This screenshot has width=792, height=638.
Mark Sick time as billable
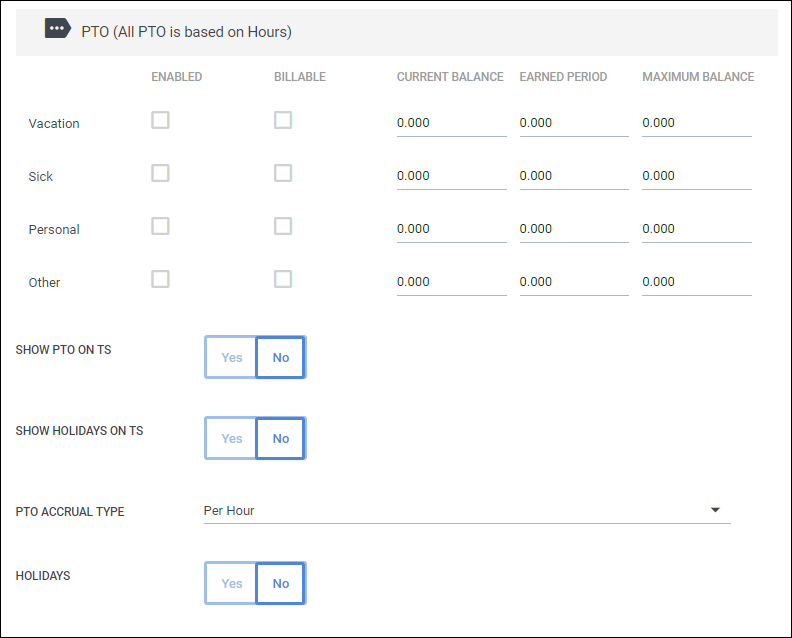coord(283,173)
